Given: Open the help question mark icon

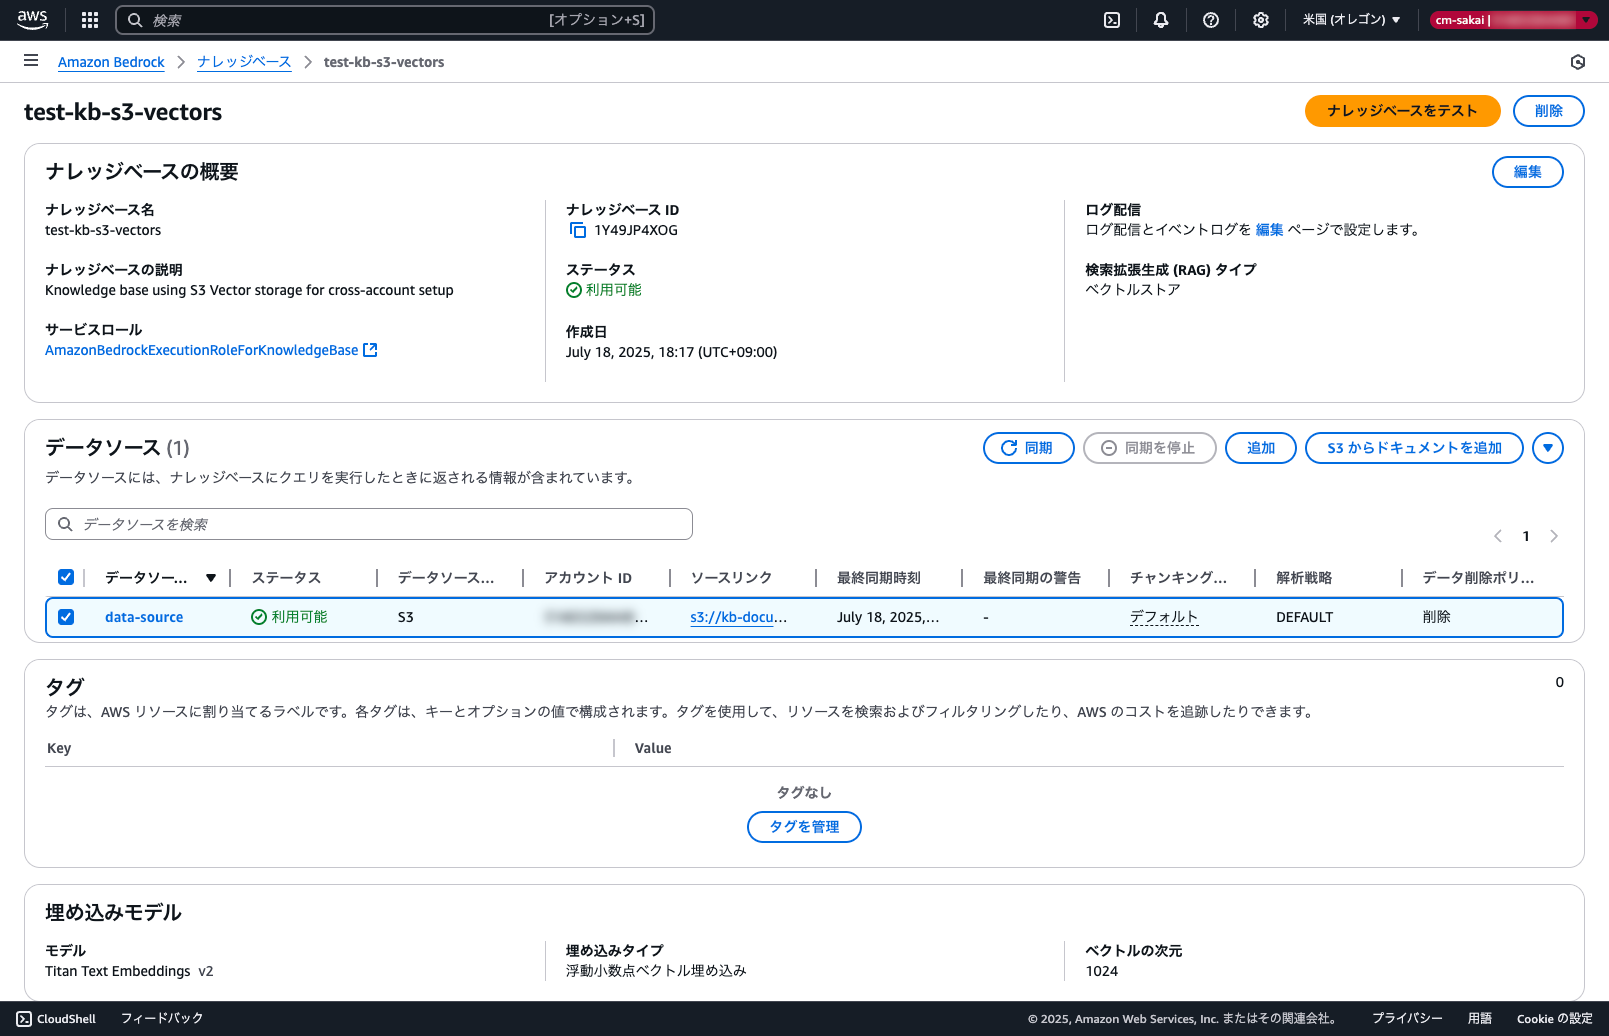Looking at the screenshot, I should pyautogui.click(x=1211, y=20).
